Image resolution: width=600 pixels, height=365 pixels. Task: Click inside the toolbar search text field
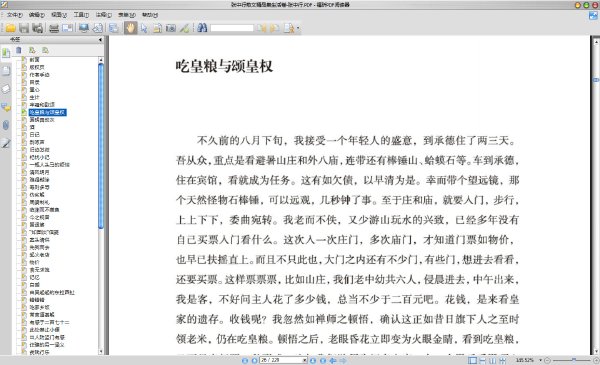click(232, 28)
